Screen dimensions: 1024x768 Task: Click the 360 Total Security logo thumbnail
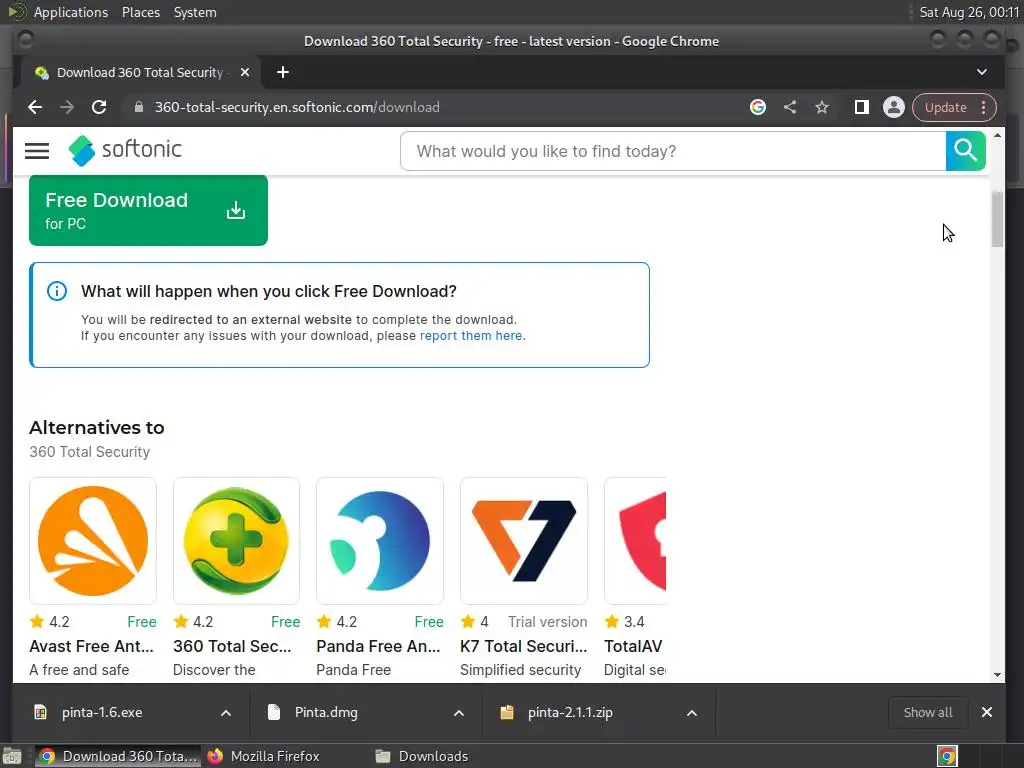click(x=236, y=541)
